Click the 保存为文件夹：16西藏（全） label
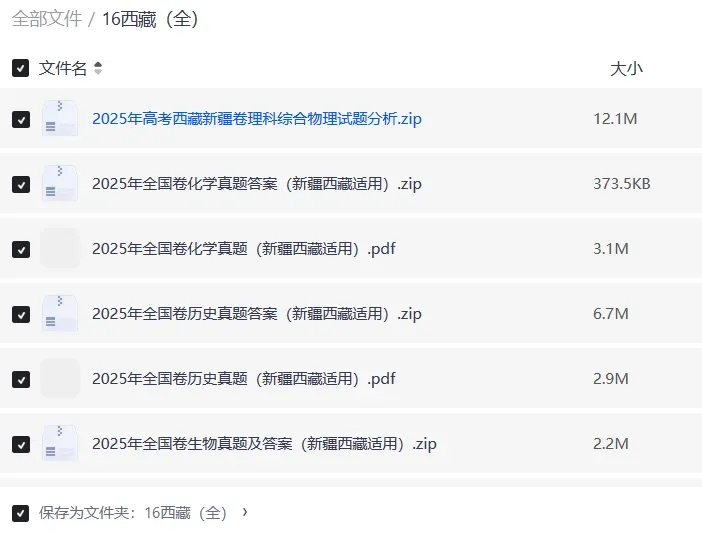The width and height of the screenshot is (702, 533). (x=133, y=513)
